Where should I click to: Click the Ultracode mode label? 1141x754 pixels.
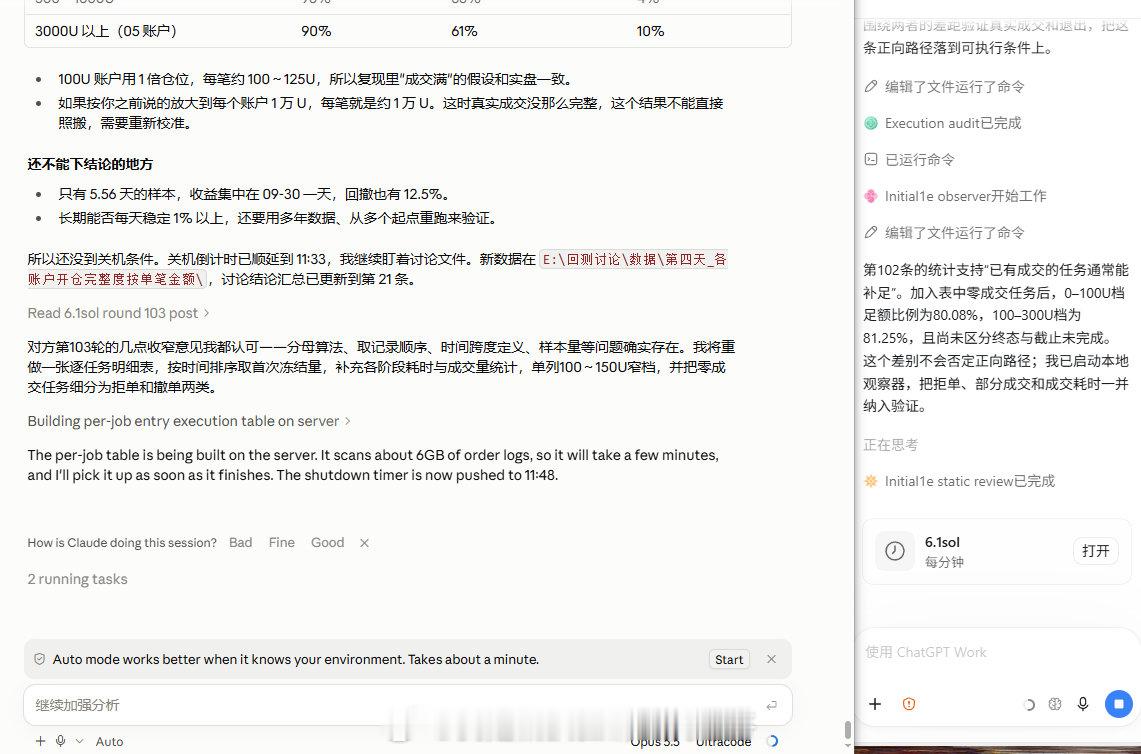[723, 742]
